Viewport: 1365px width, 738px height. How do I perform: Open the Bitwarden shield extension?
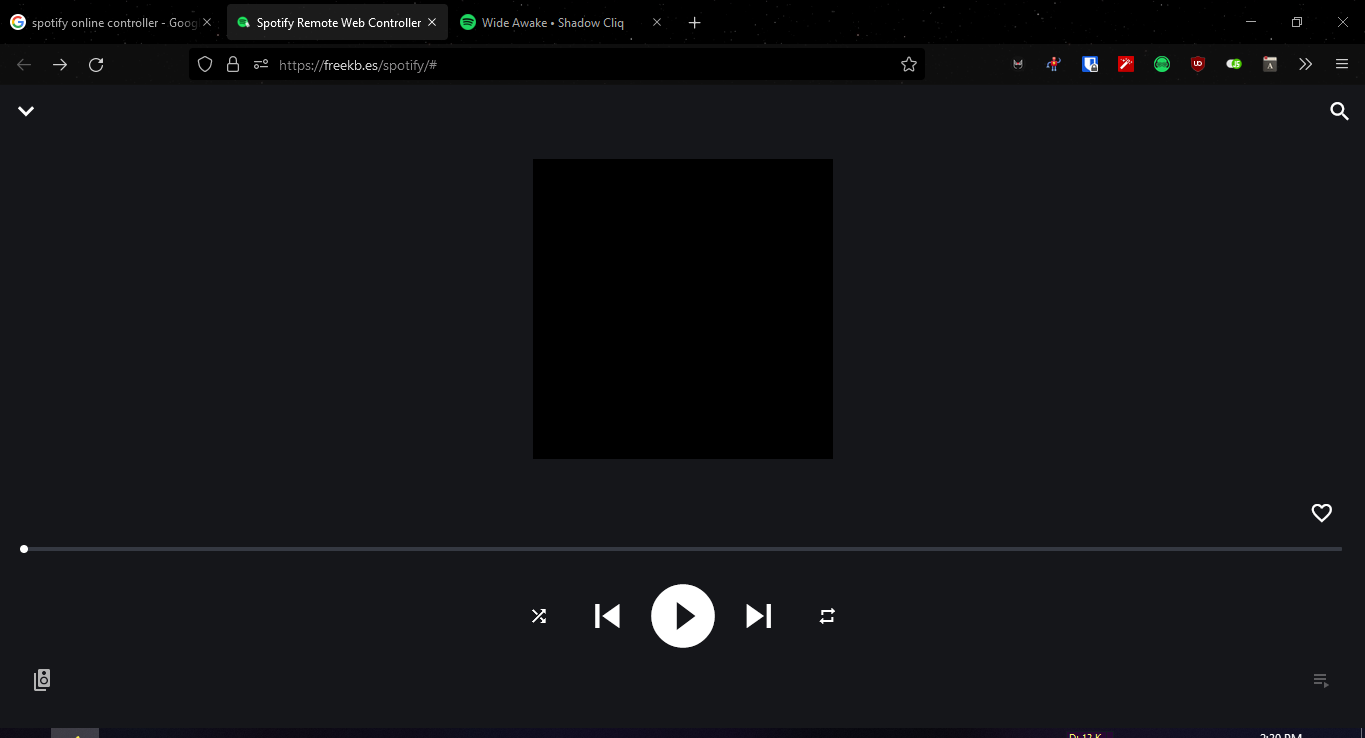(1090, 64)
